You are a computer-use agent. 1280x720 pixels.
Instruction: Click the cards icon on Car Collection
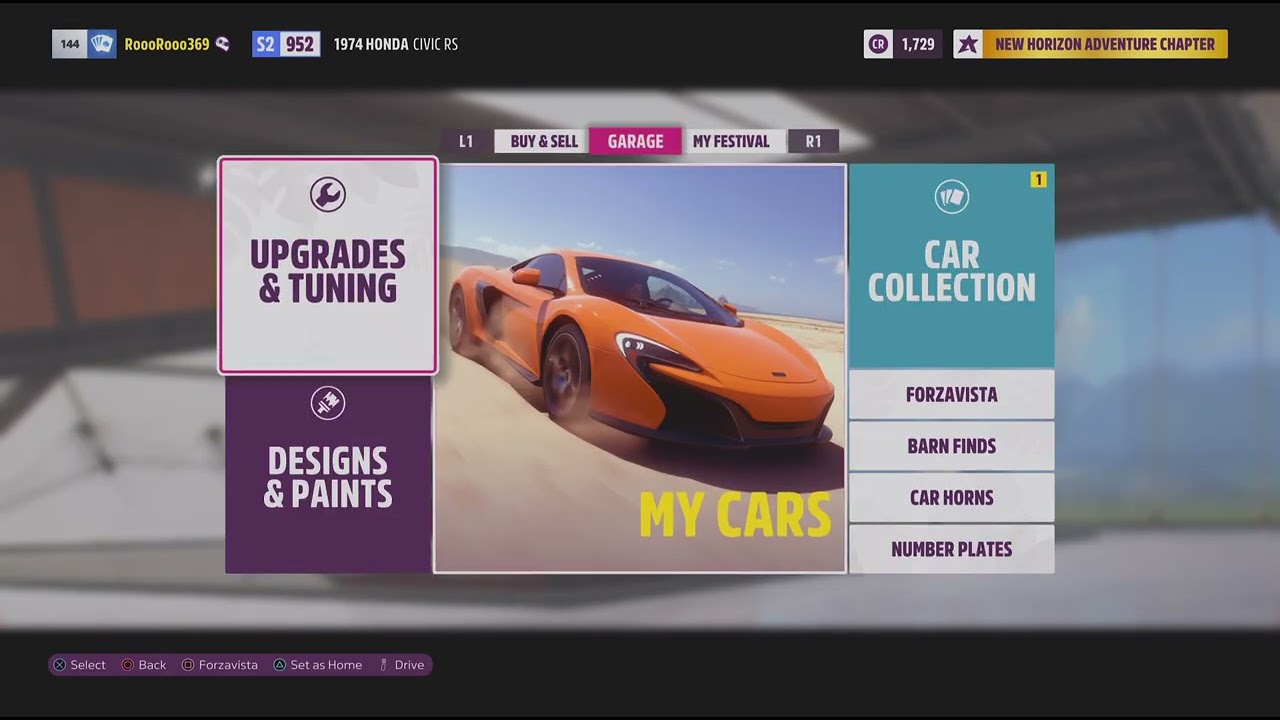coord(952,197)
